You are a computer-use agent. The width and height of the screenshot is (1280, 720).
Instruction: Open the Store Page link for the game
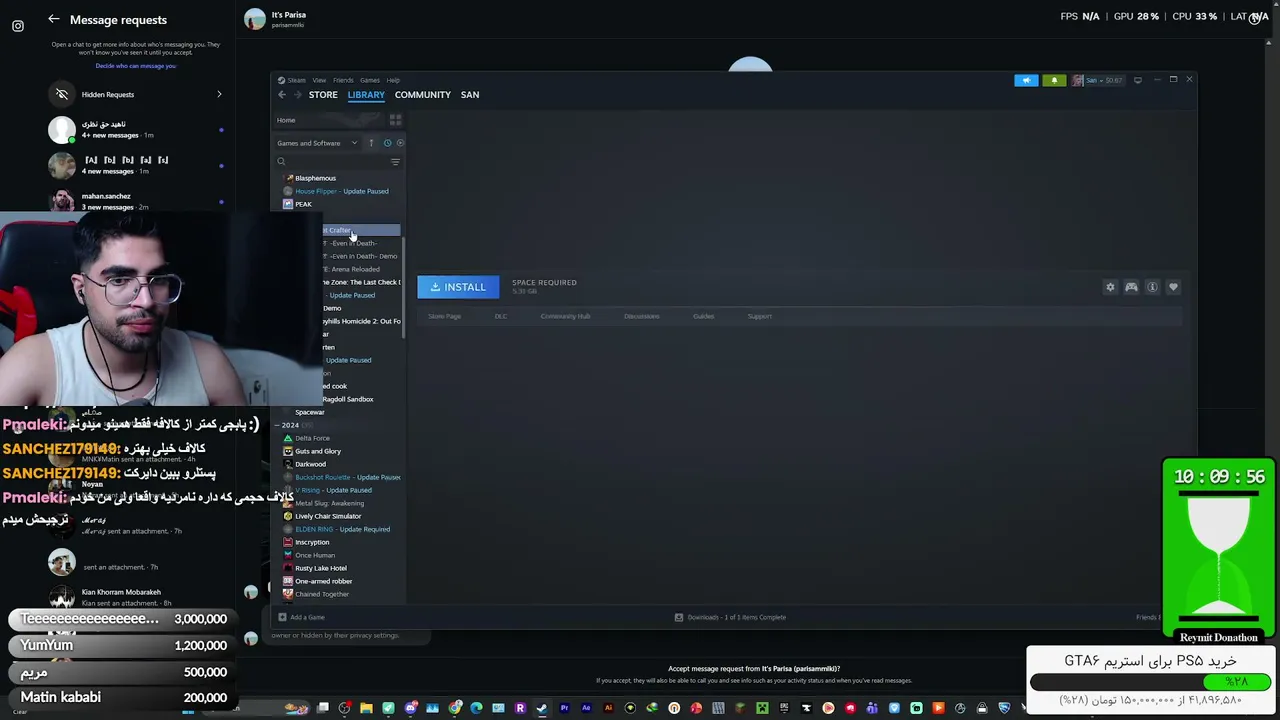click(x=445, y=316)
